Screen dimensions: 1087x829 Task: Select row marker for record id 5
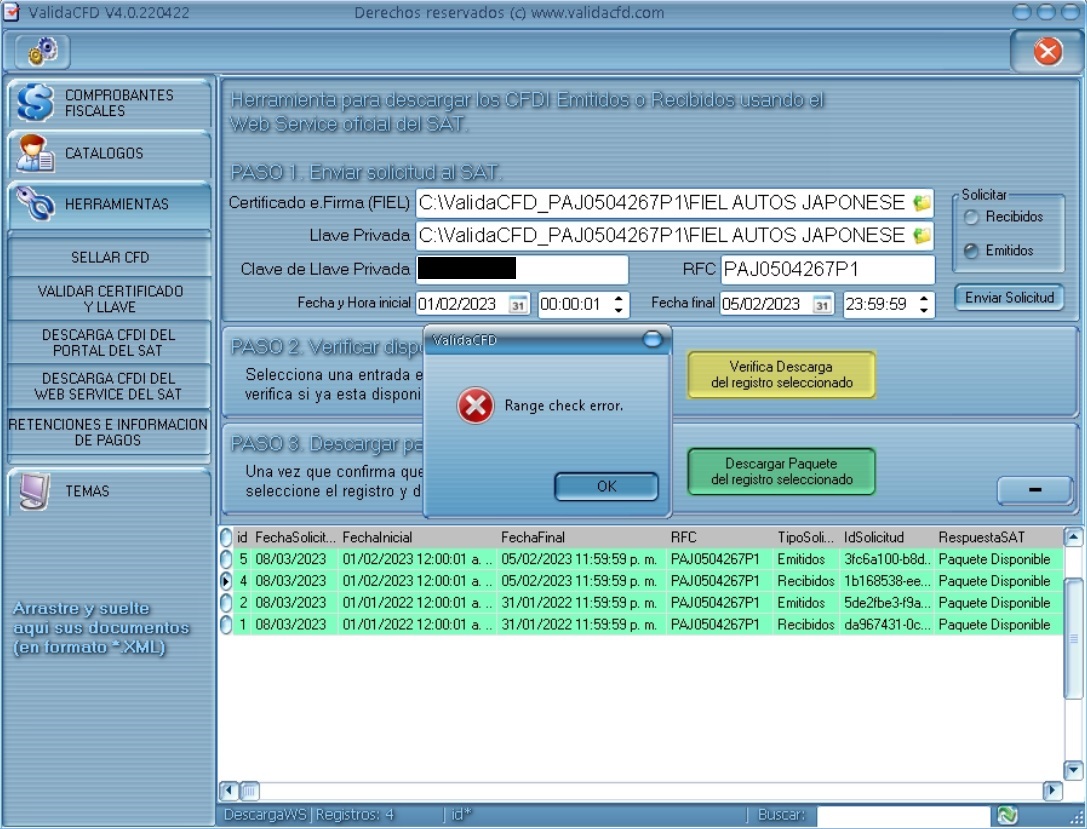(226, 559)
